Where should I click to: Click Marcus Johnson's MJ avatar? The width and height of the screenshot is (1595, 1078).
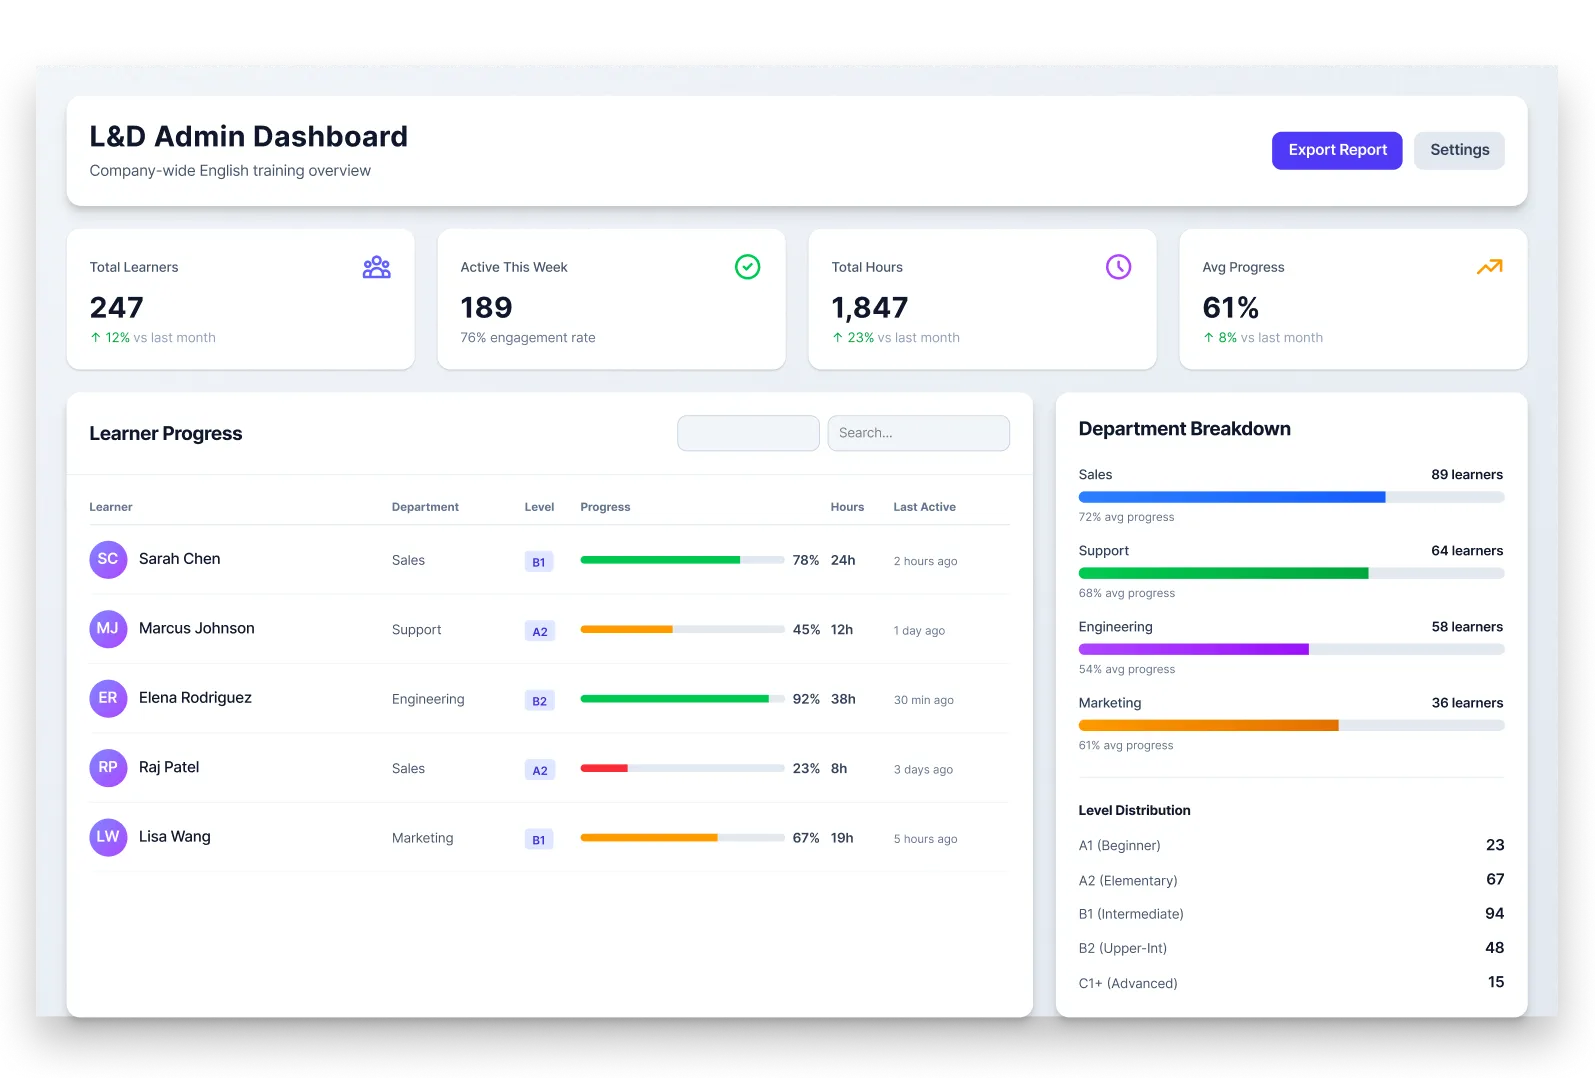click(108, 629)
